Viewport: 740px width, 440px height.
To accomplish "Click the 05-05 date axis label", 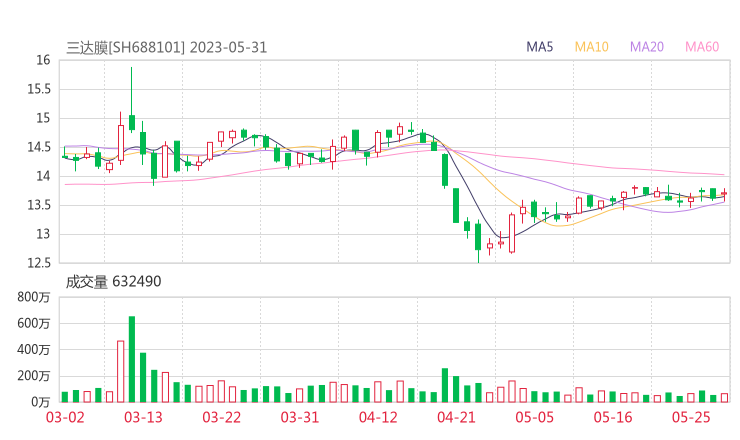I will click(x=535, y=417).
